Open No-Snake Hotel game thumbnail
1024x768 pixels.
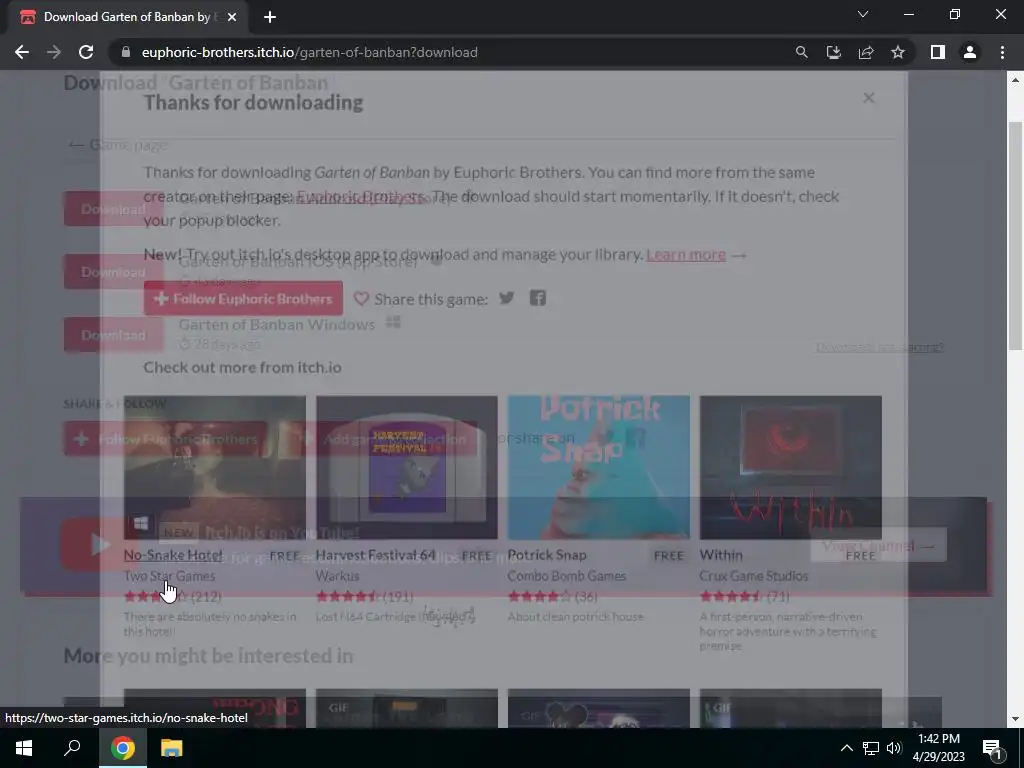pyautogui.click(x=215, y=468)
